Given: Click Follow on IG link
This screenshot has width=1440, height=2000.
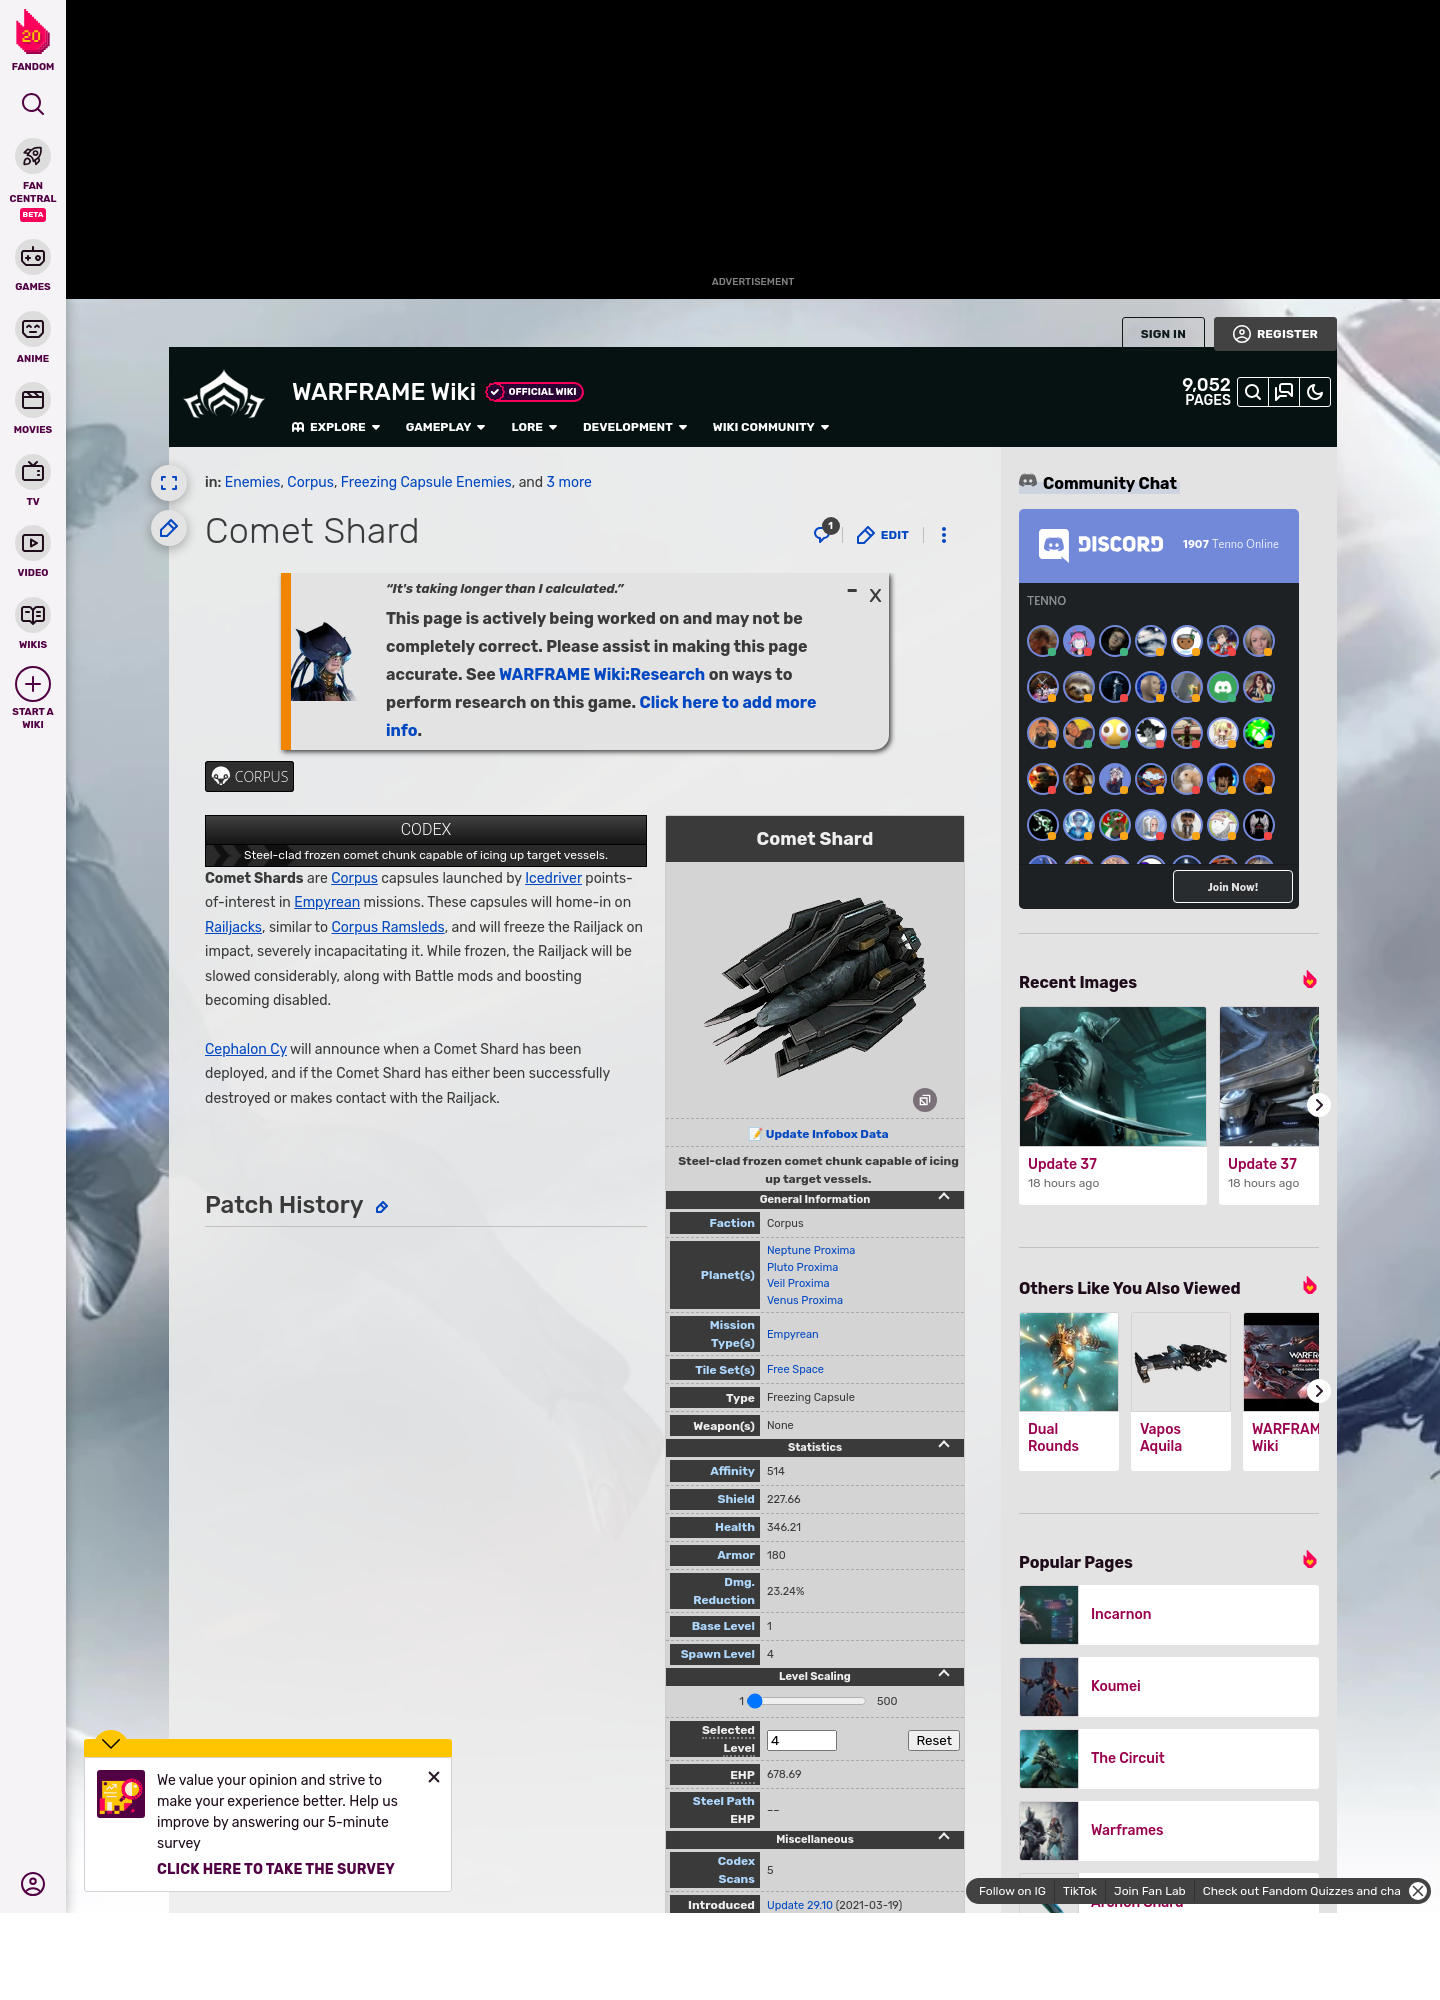Looking at the screenshot, I should coord(1012,1891).
